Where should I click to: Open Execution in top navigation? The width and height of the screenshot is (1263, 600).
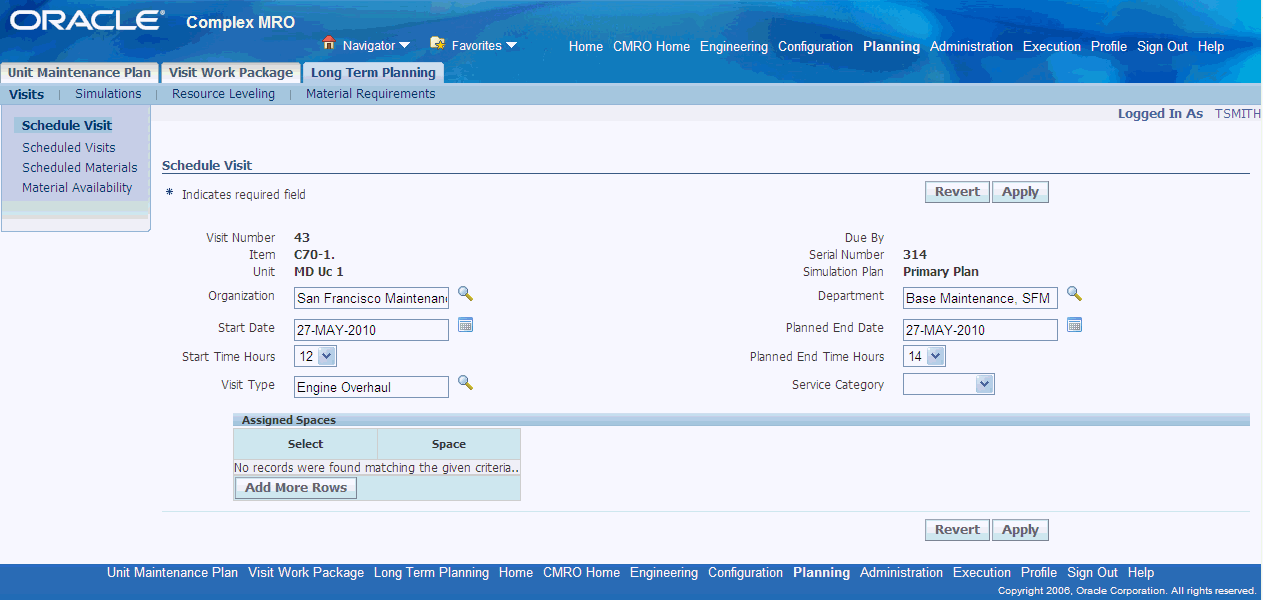point(1052,47)
